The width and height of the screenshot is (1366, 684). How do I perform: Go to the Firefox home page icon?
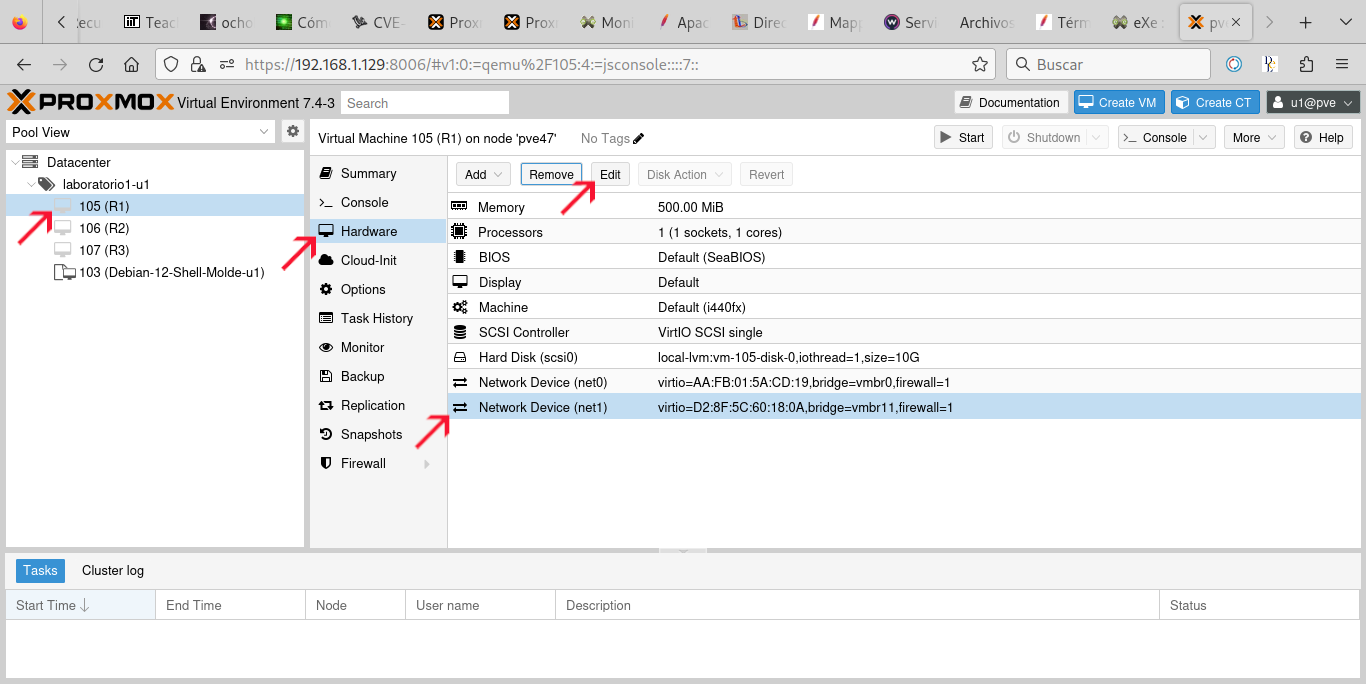[131, 64]
